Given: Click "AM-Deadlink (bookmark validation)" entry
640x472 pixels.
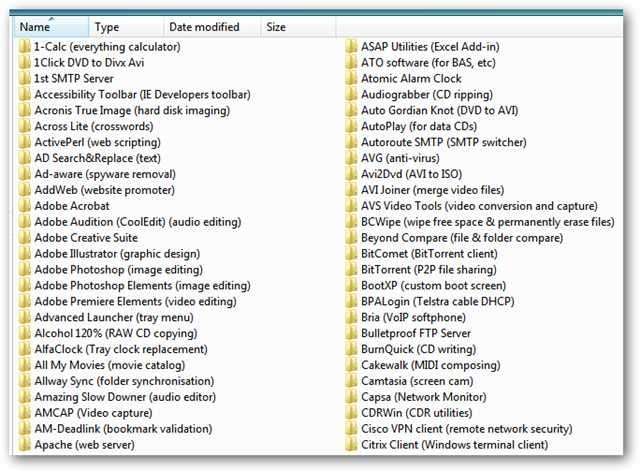Looking at the screenshot, I should (123, 429).
